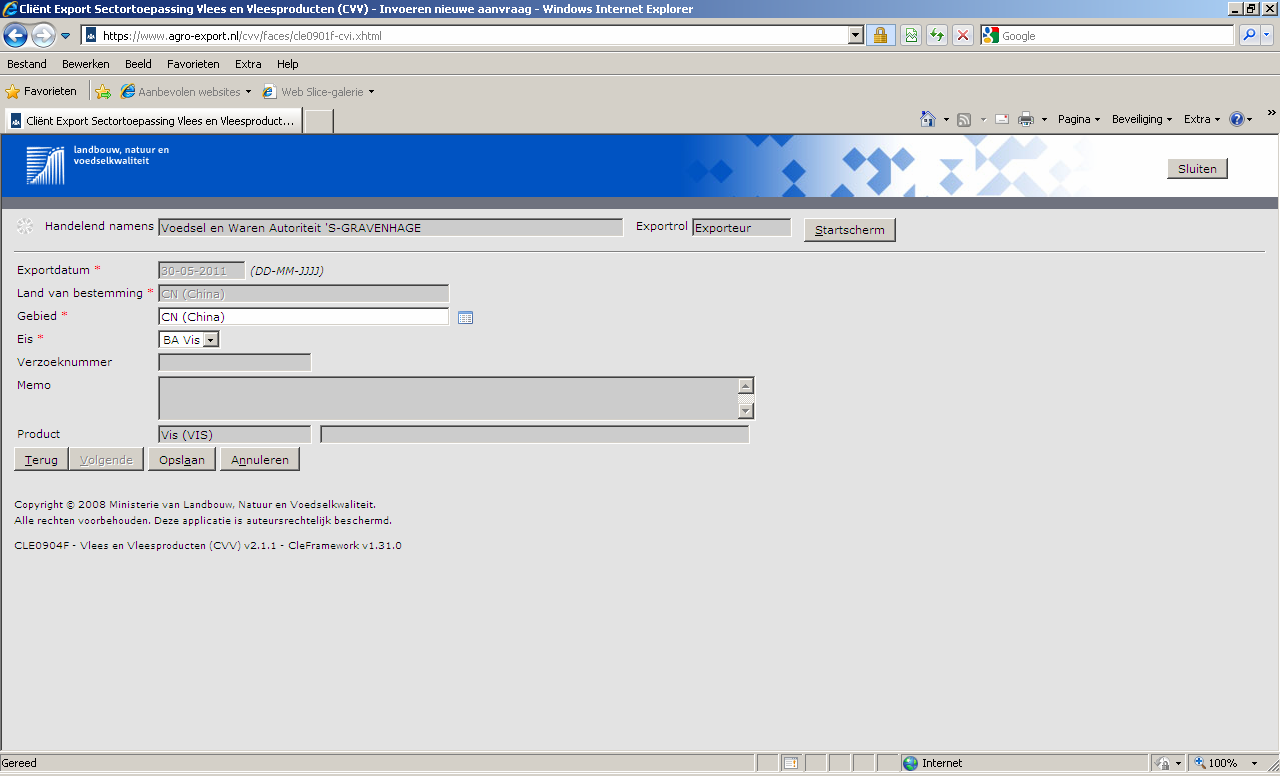1280x776 pixels.
Task: Open the Print options dropdown arrow
Action: click(x=1044, y=119)
